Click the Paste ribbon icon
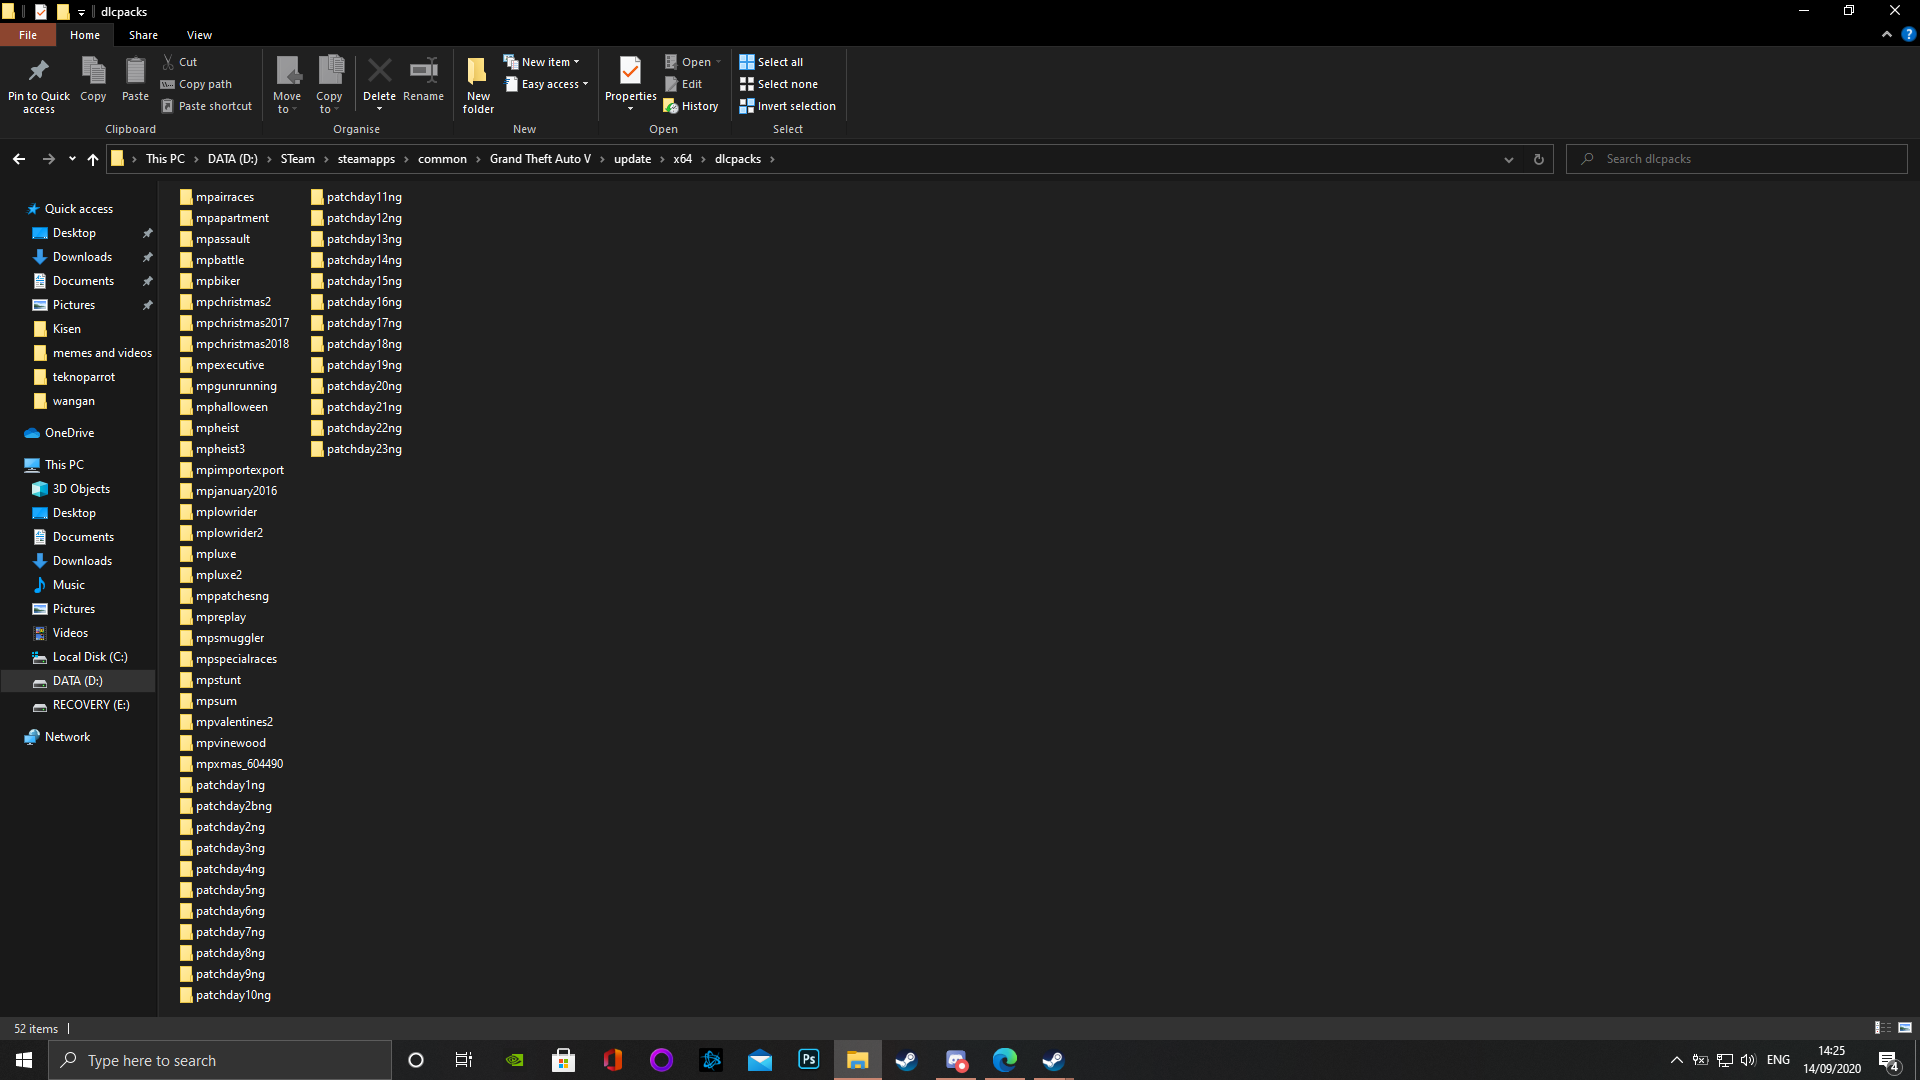 (x=135, y=79)
